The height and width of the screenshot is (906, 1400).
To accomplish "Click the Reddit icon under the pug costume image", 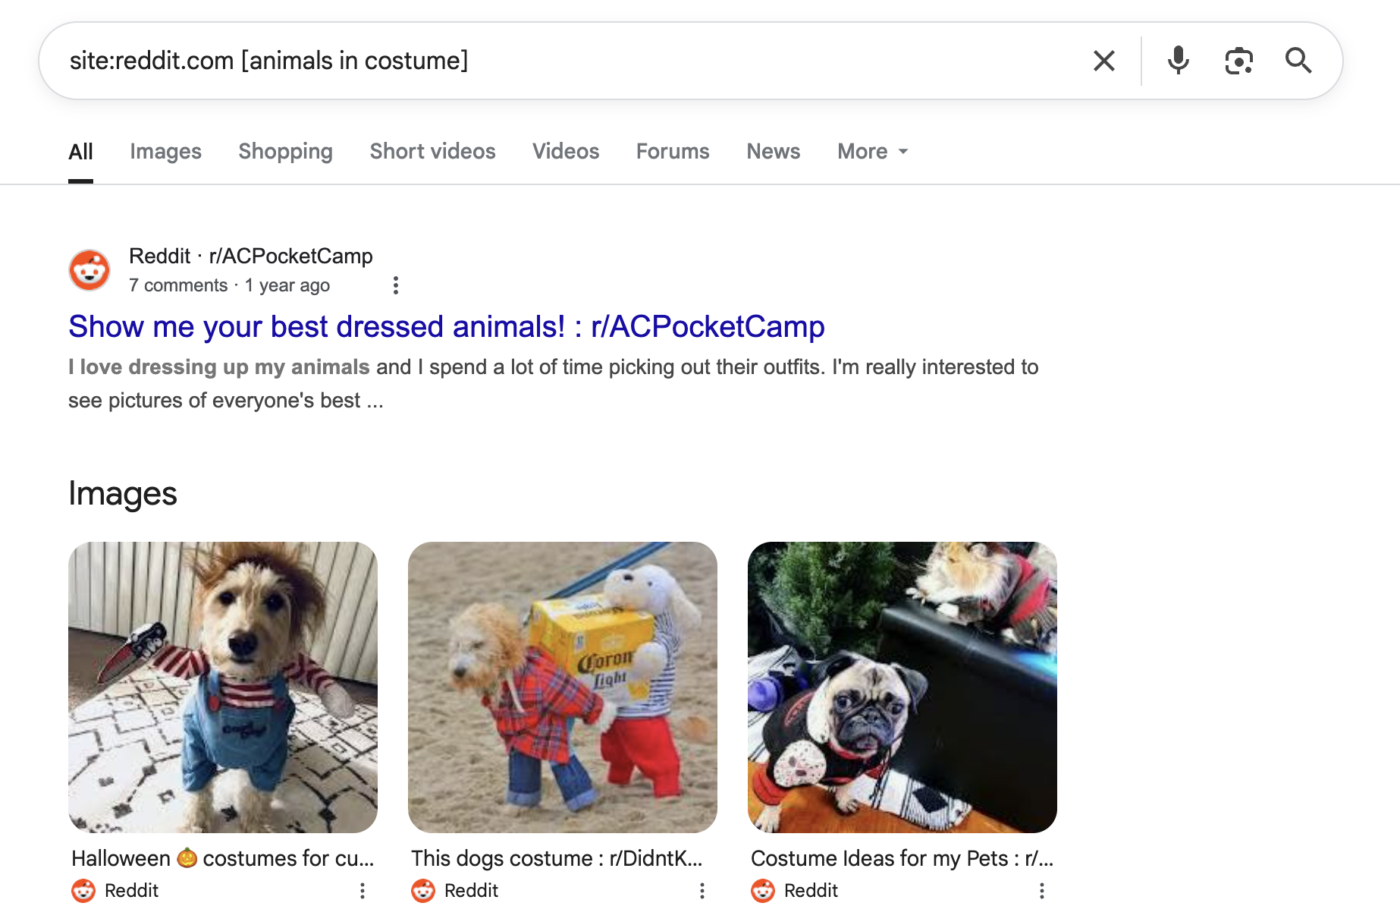I will 762,890.
